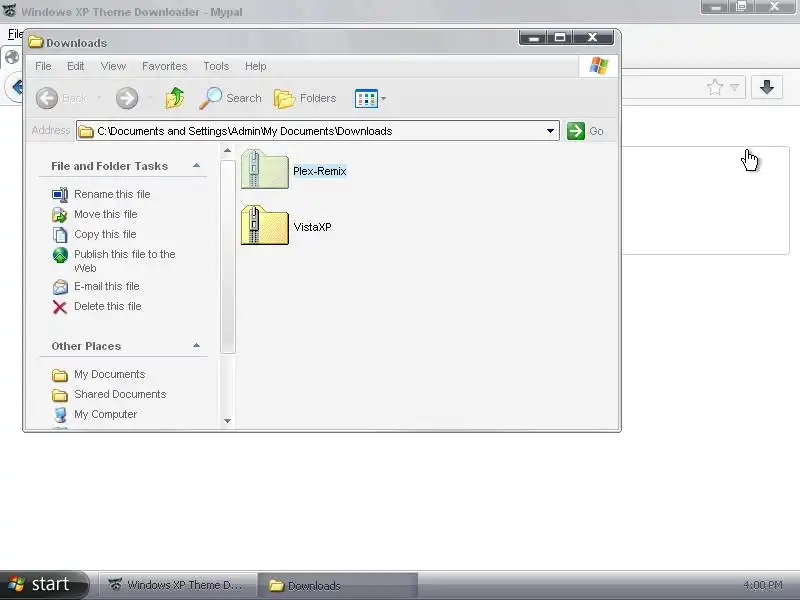Click the Shared Documents folder icon
Viewport: 800px width, 600px height.
(60, 395)
